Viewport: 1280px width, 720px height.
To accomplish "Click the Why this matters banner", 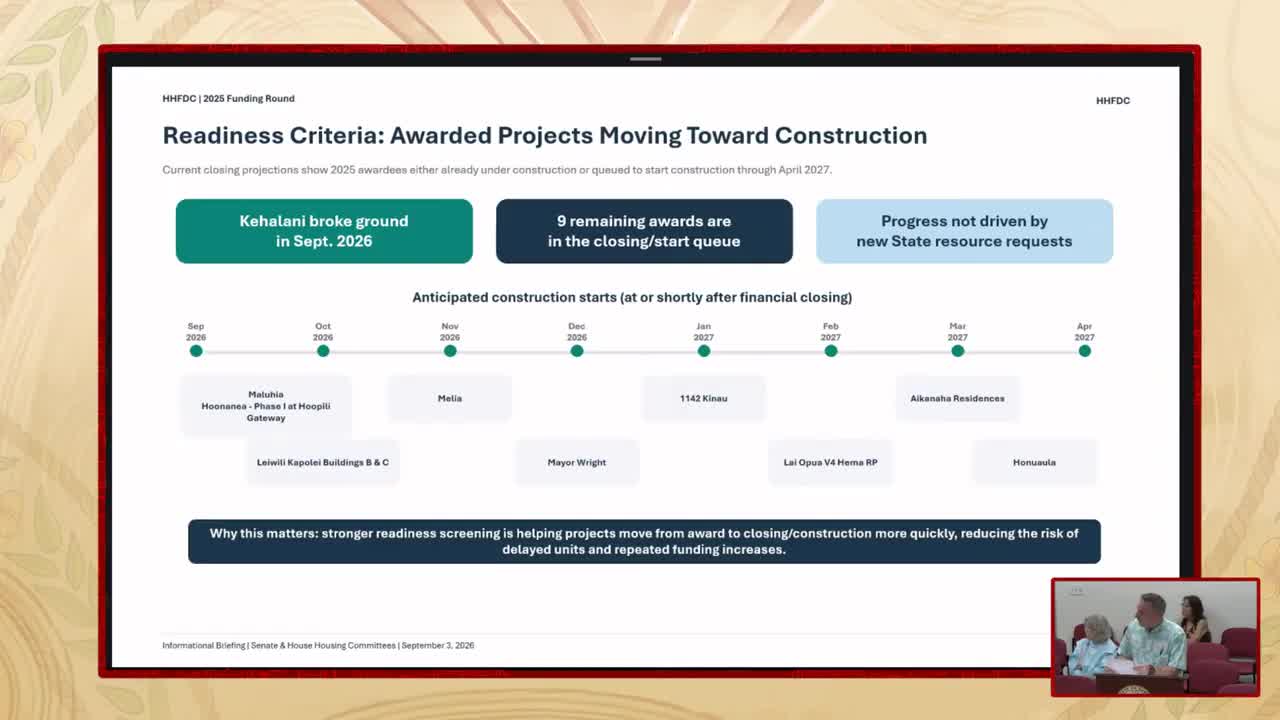I will [x=644, y=541].
